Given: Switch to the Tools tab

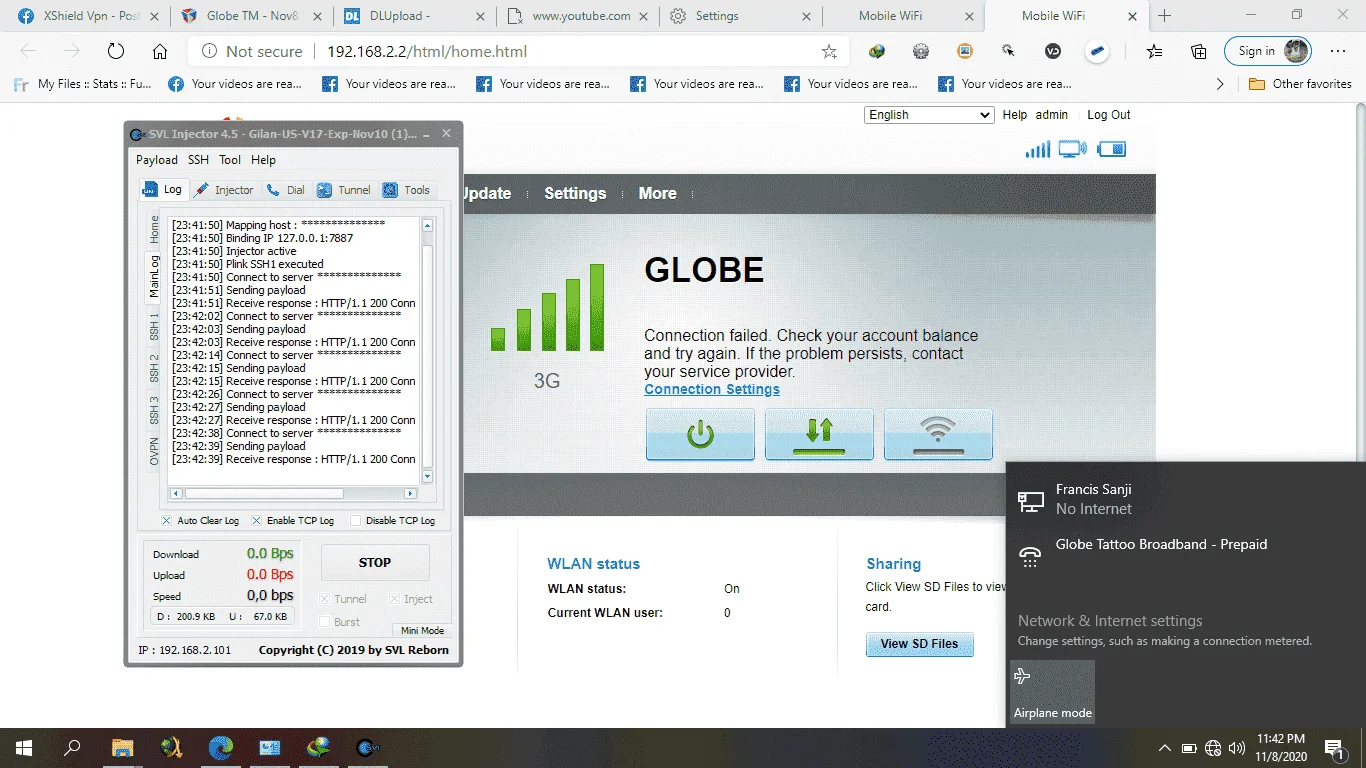Looking at the screenshot, I should click(x=407, y=190).
